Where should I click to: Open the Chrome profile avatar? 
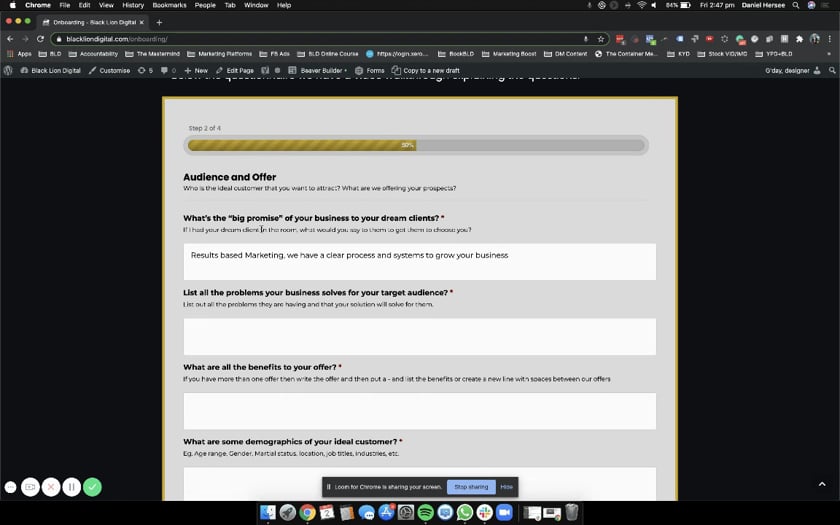coord(815,39)
